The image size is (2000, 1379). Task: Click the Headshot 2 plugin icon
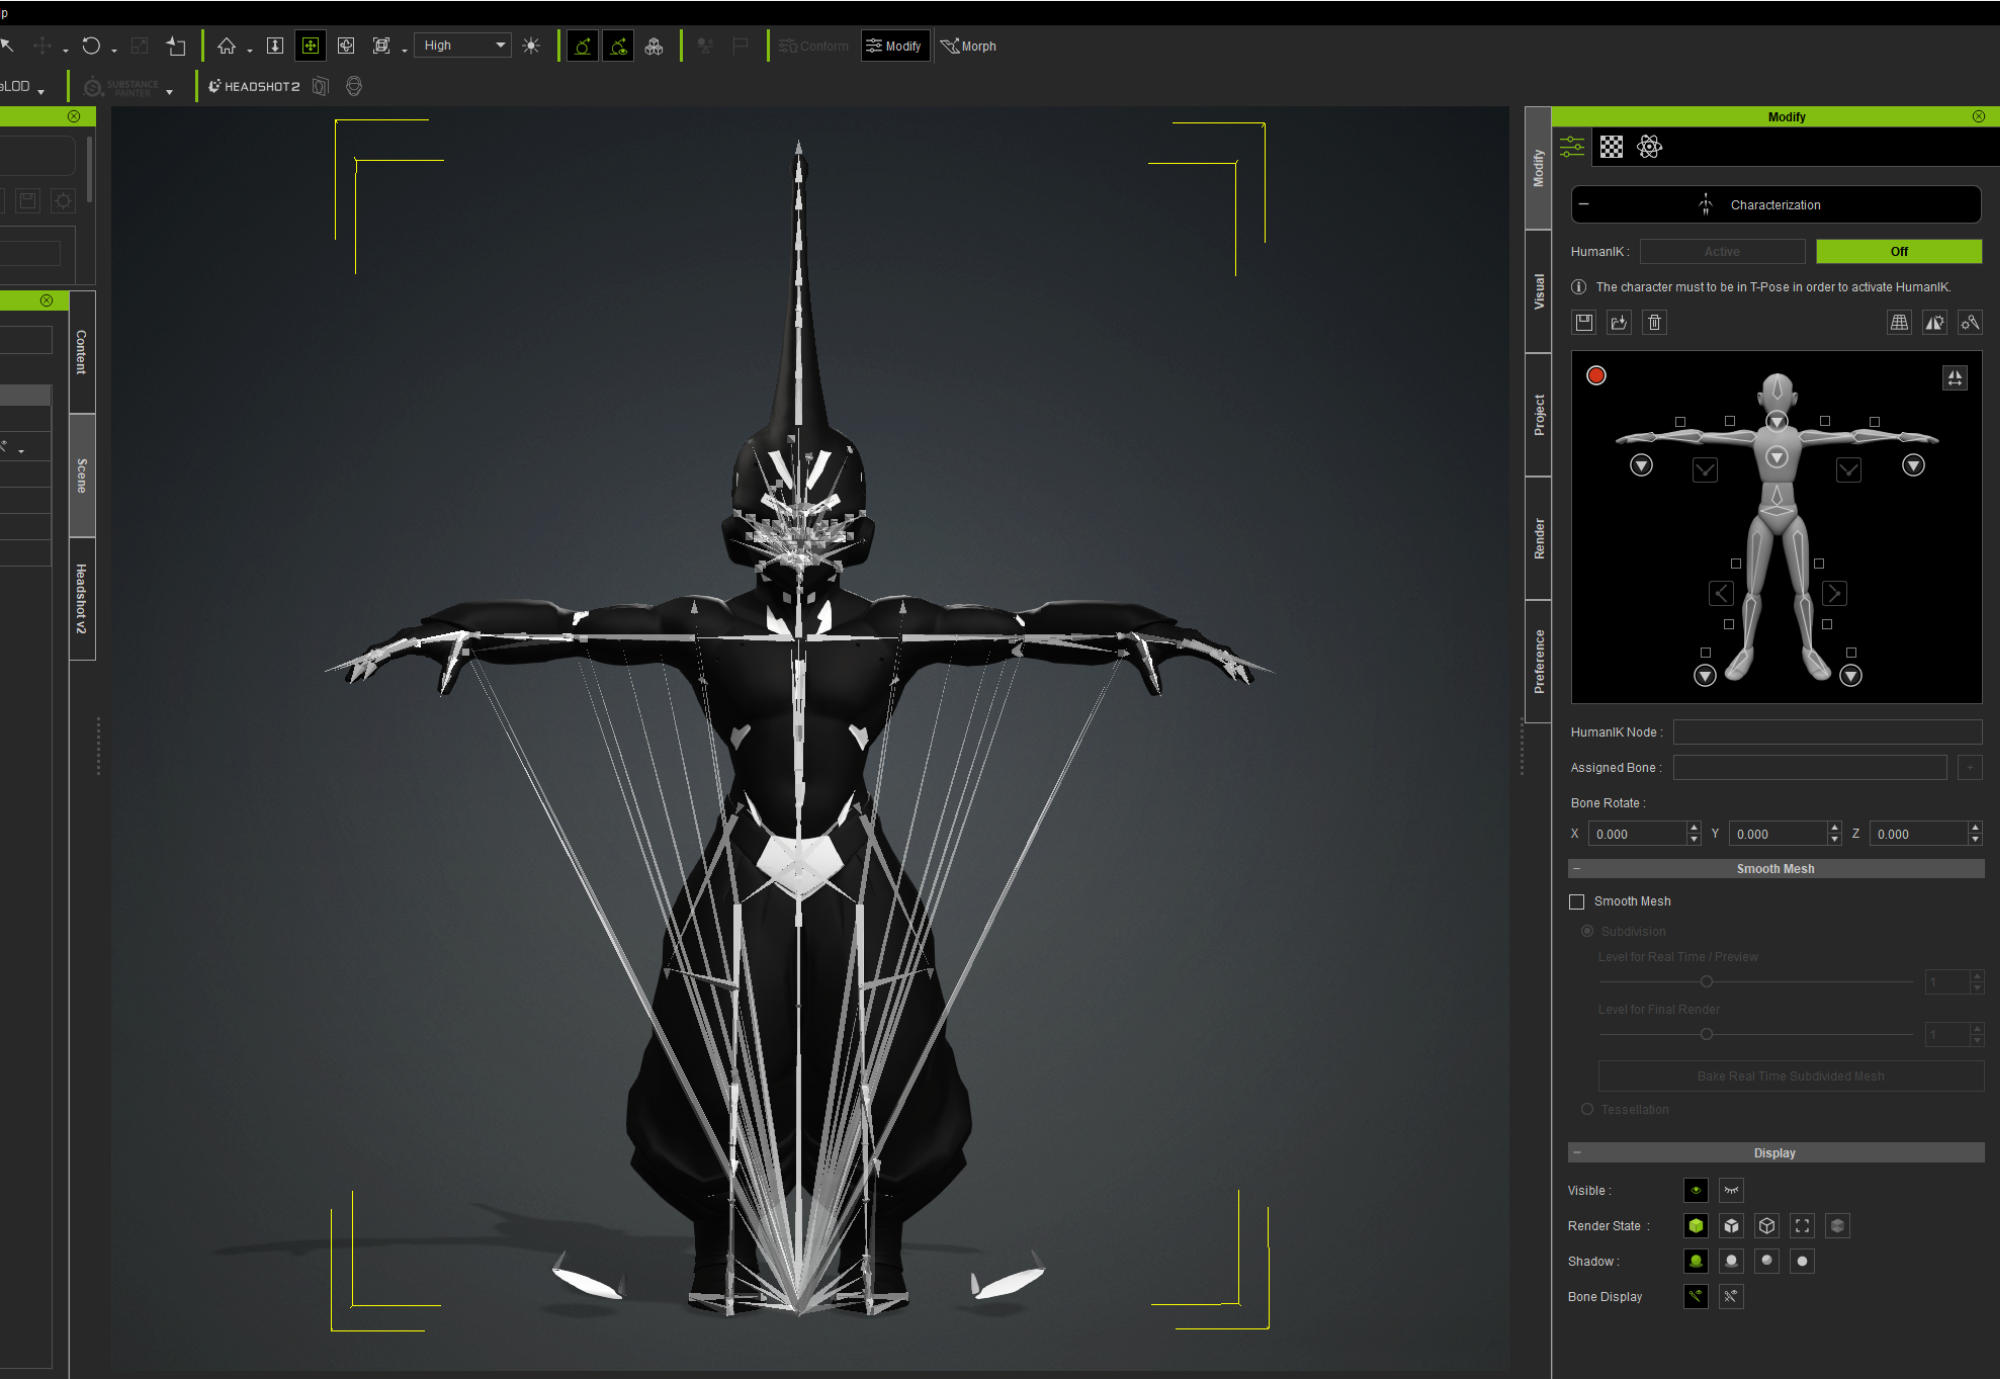(x=253, y=86)
